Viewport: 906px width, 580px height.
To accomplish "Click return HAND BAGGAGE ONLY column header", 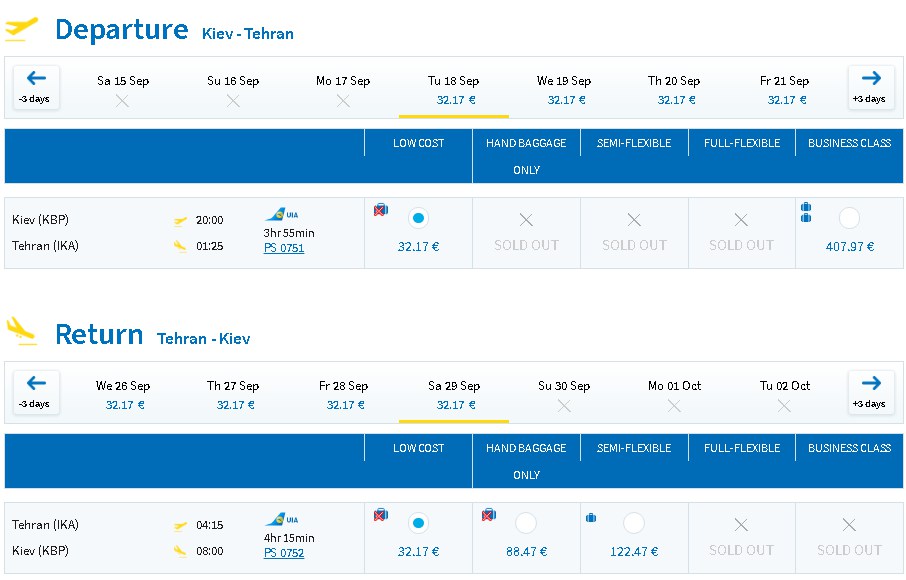I will click(526, 461).
